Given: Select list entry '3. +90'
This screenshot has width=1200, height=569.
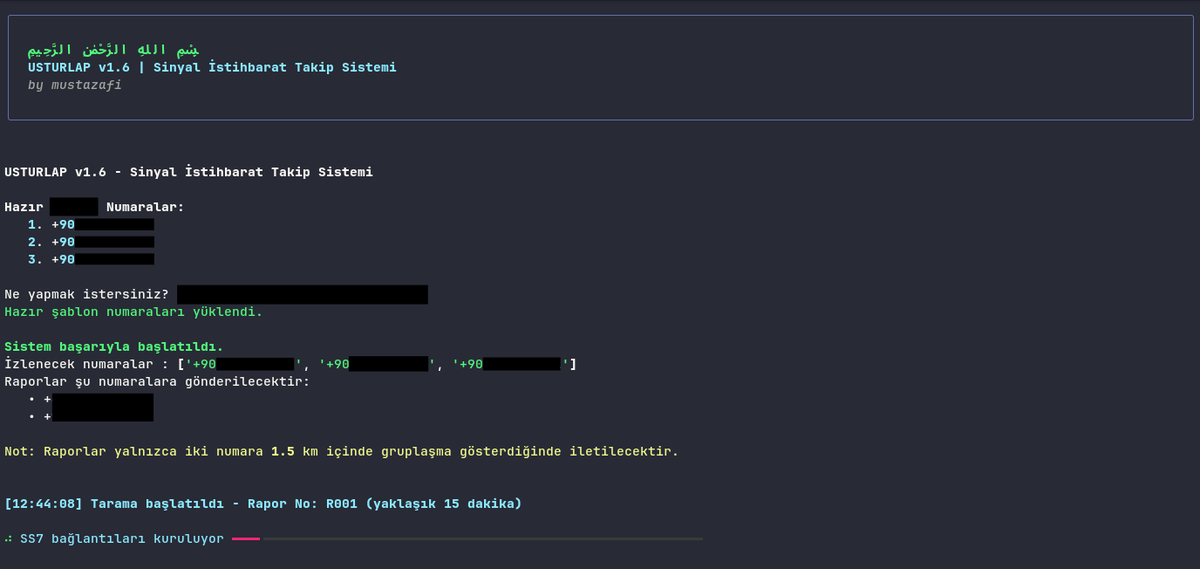Looking at the screenshot, I should [91, 259].
